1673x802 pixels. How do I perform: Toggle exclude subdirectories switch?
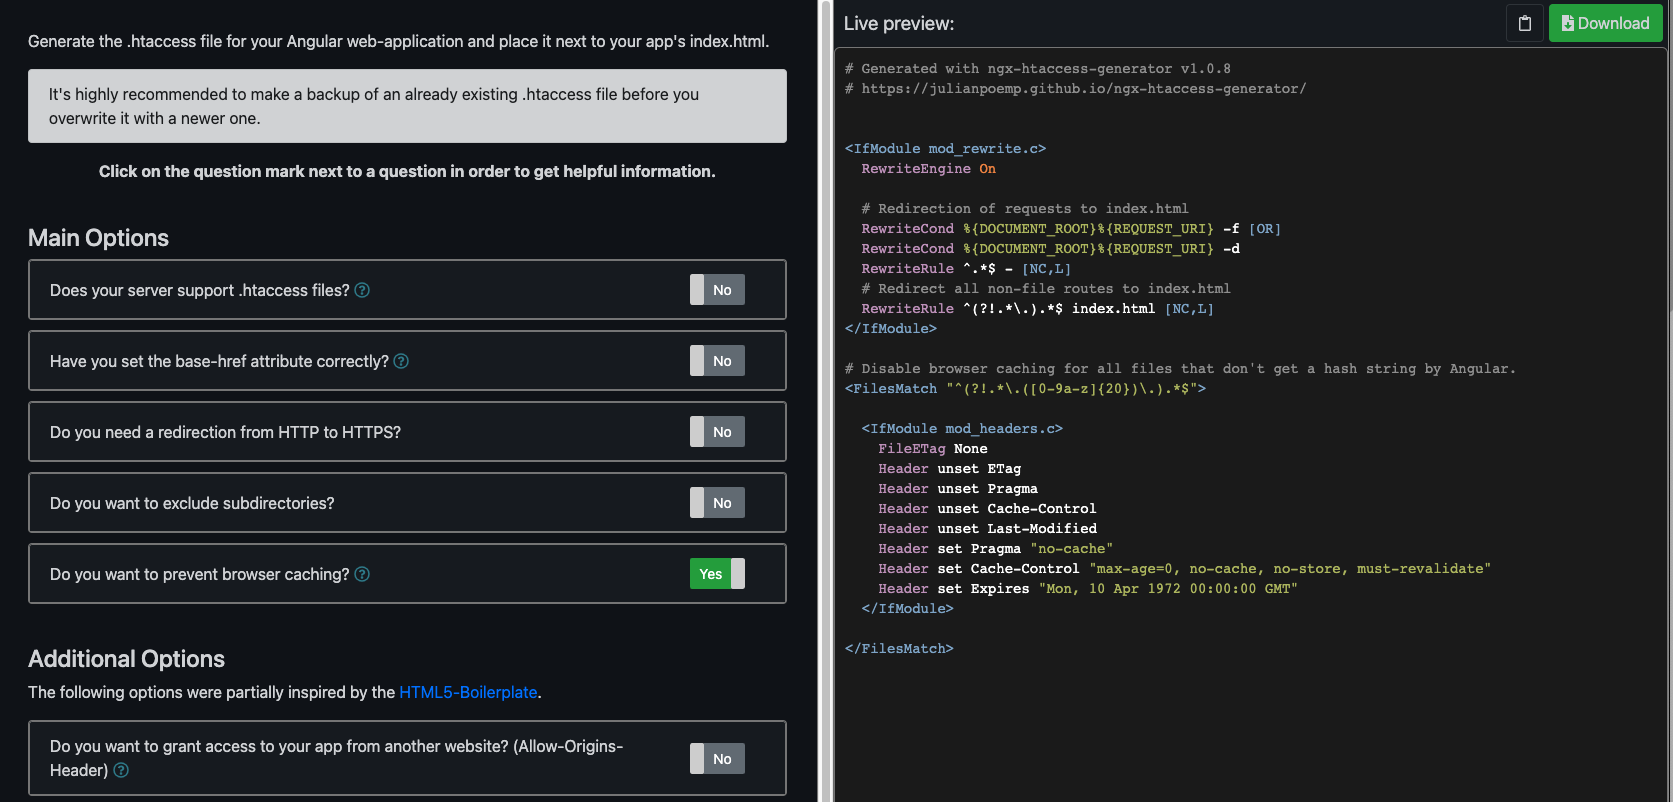click(x=717, y=503)
